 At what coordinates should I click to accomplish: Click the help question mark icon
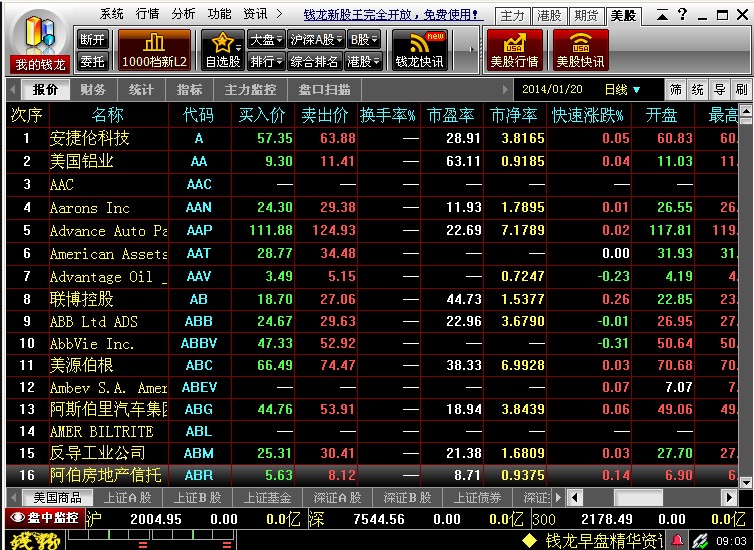pyautogui.click(x=682, y=14)
